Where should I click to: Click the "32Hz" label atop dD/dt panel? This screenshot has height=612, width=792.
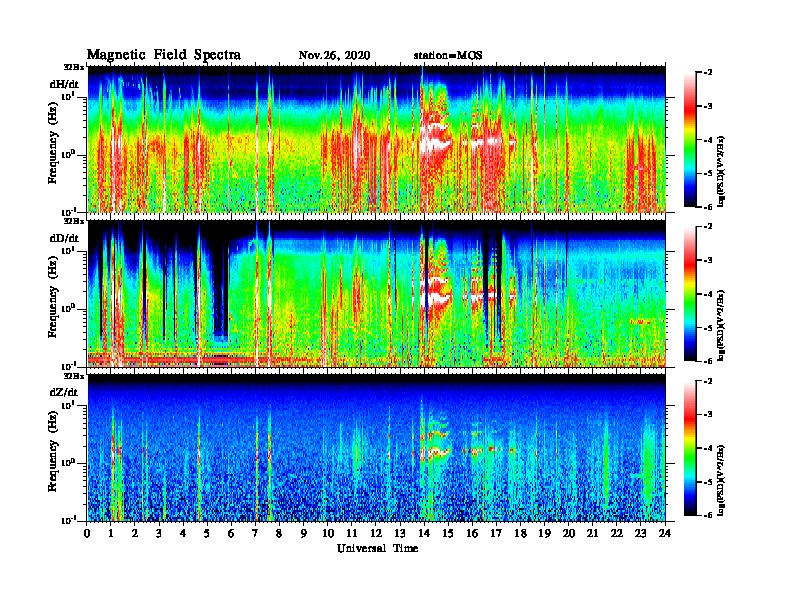[x=73, y=221]
